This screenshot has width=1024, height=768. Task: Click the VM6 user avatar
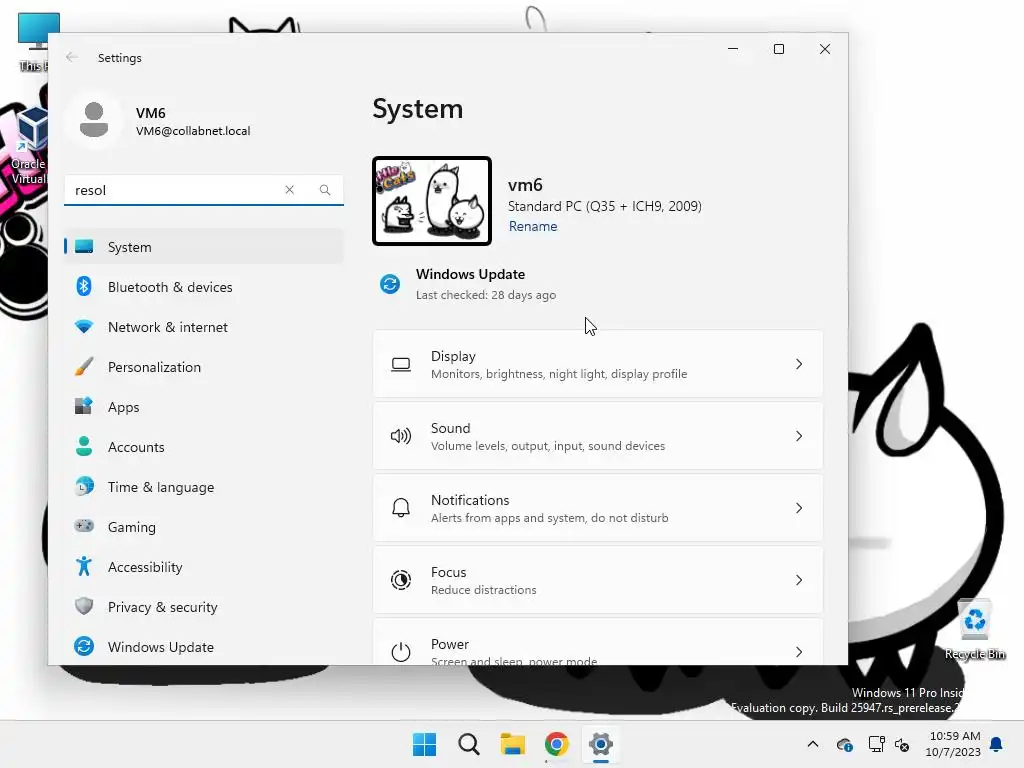click(93, 120)
